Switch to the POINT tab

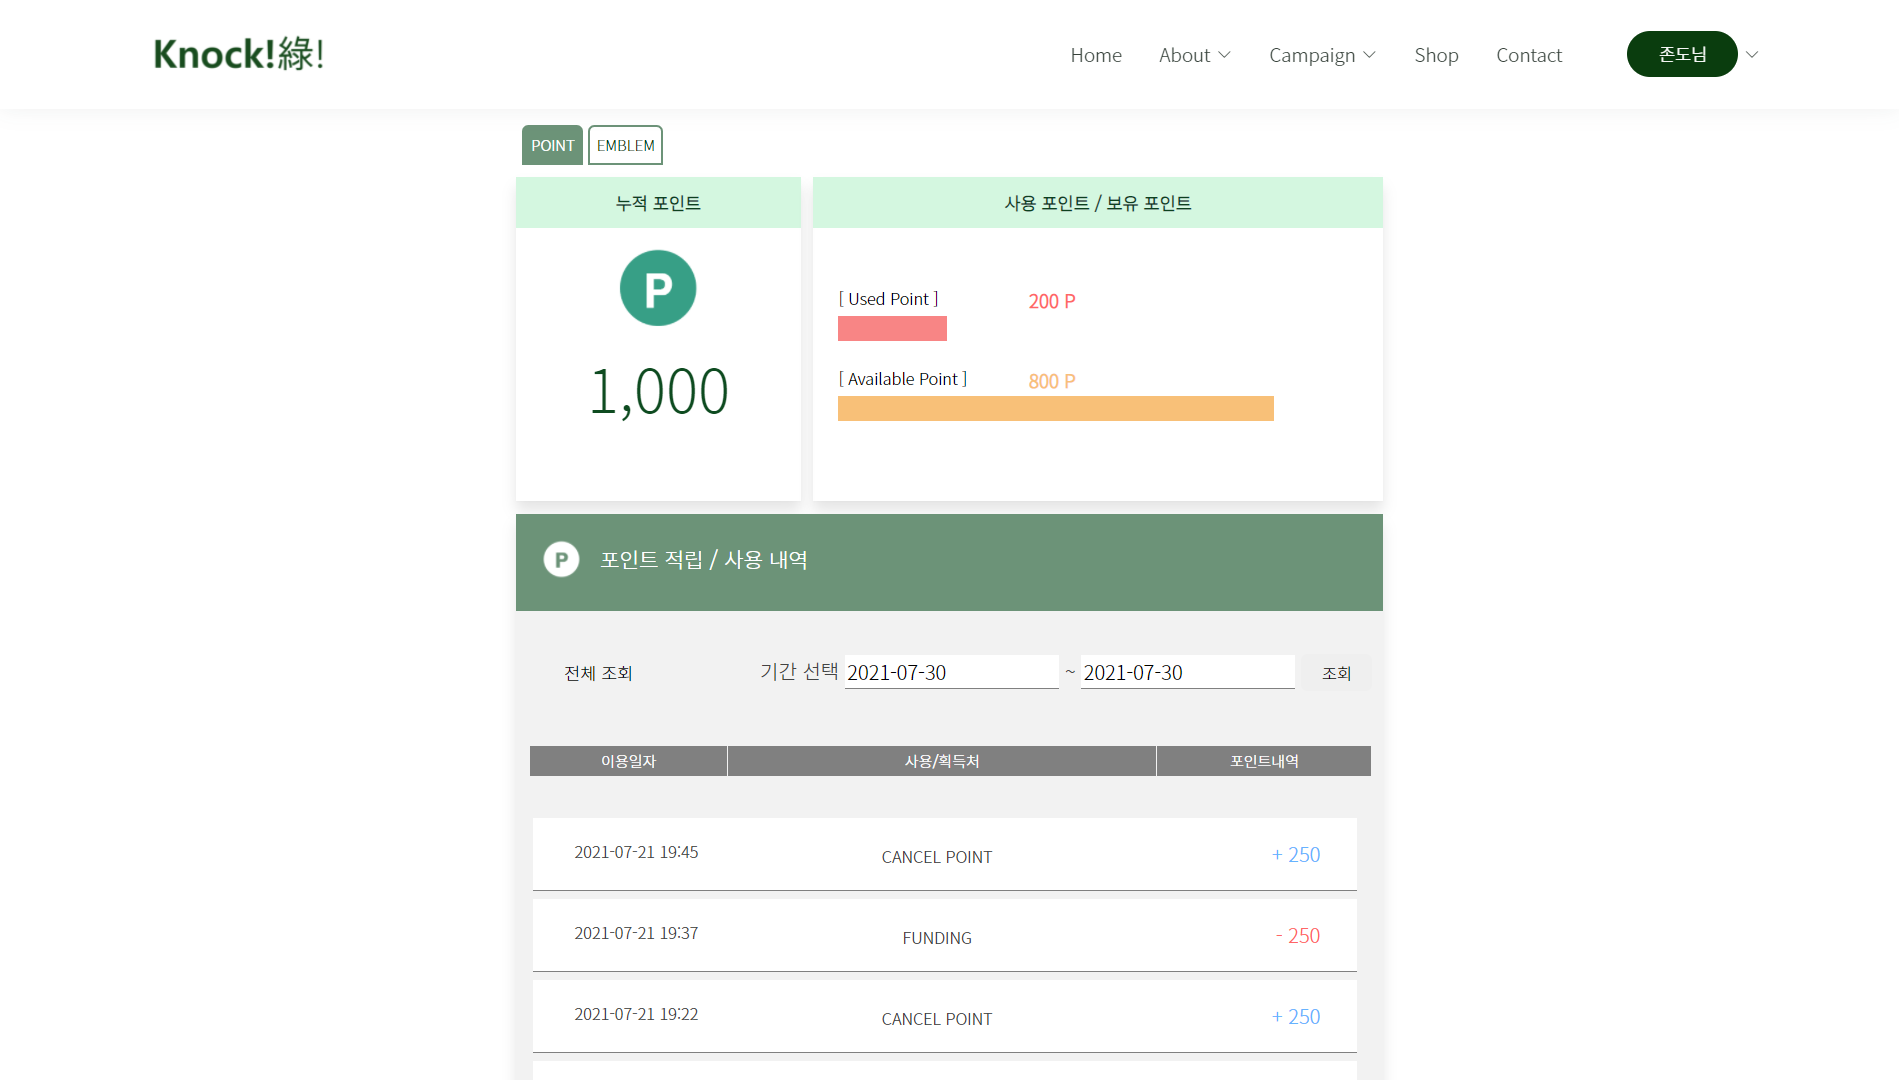(x=552, y=145)
